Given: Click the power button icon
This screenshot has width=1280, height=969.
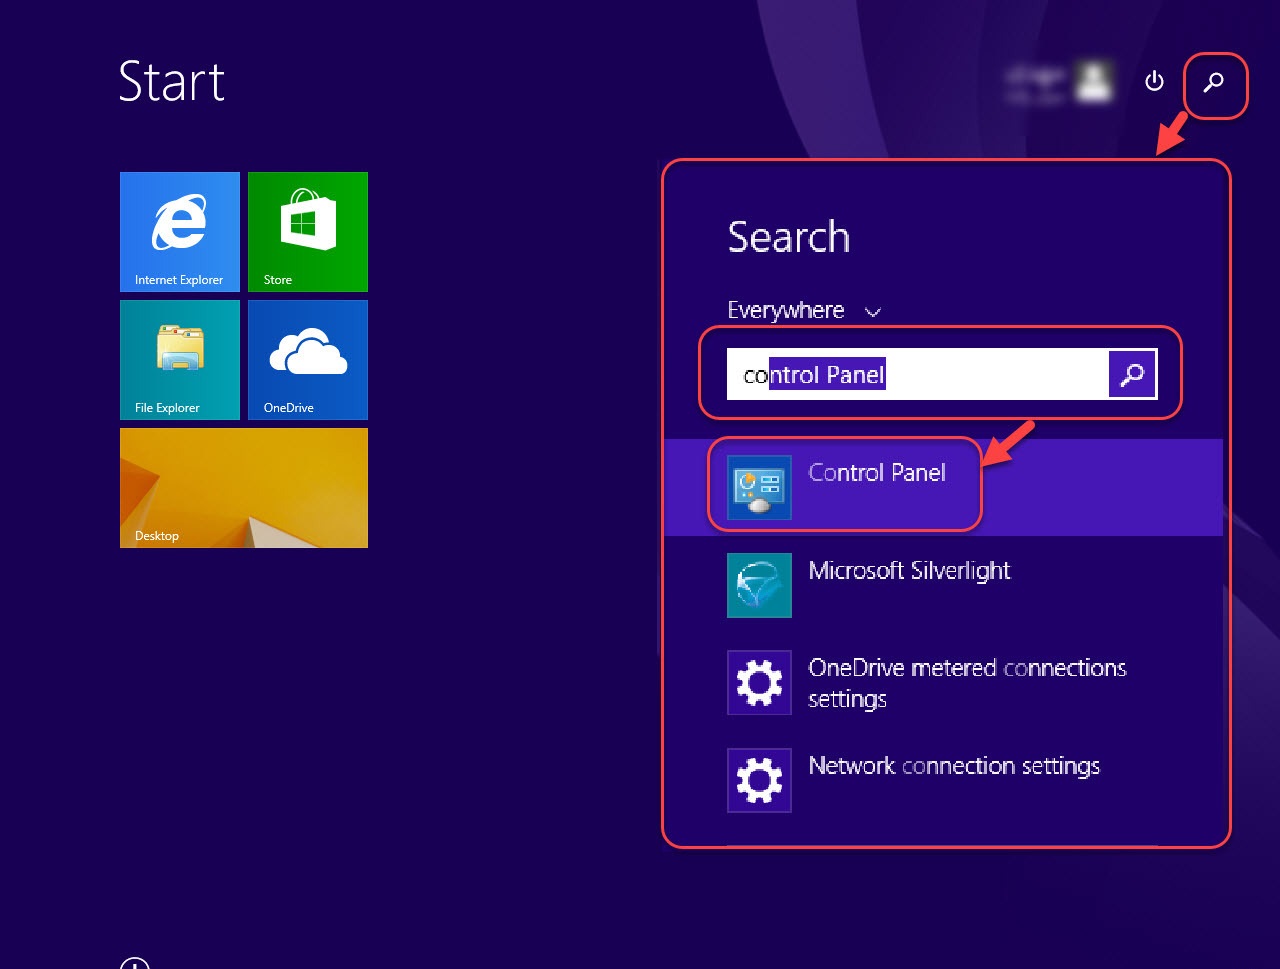Looking at the screenshot, I should pyautogui.click(x=1154, y=81).
